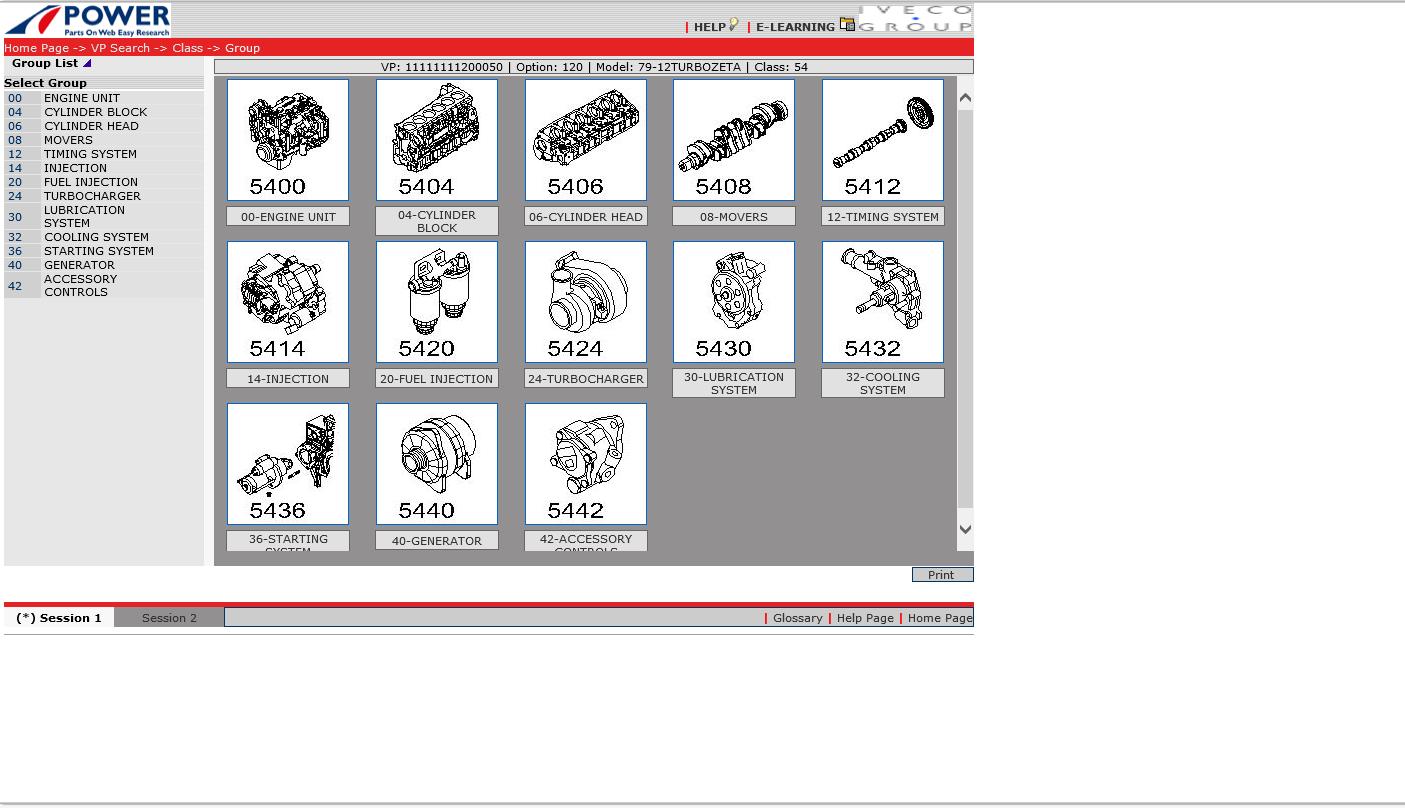Click Home Page in the breadcrumb
The image size is (1405, 808).
pos(37,48)
